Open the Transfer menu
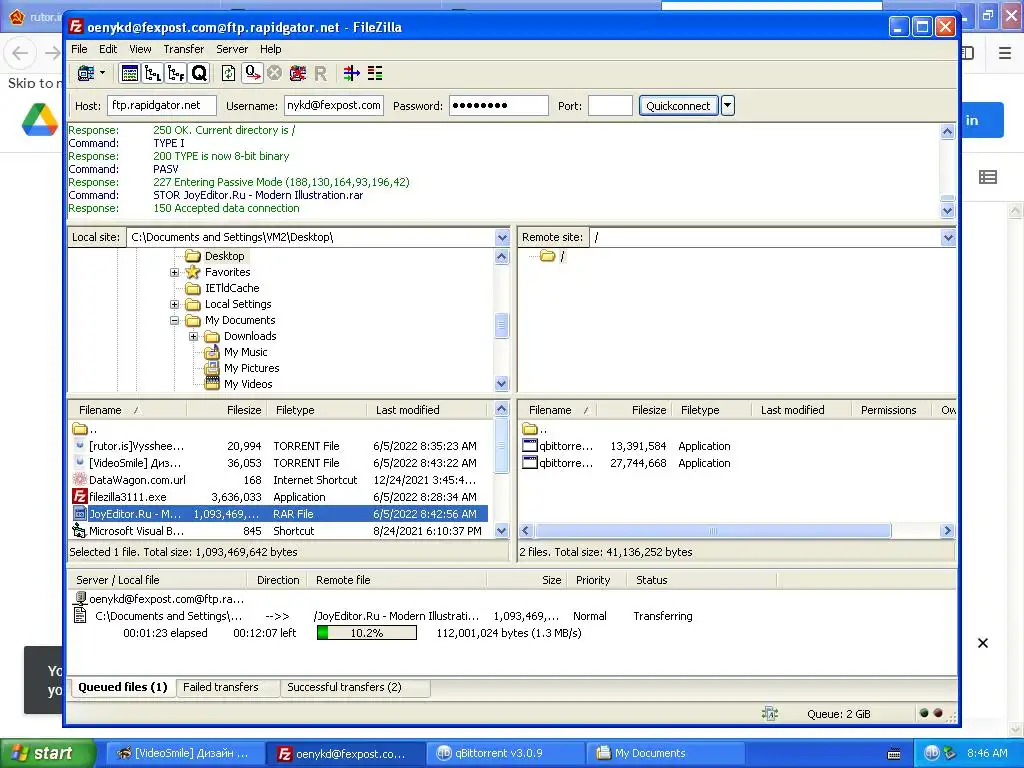 184,49
